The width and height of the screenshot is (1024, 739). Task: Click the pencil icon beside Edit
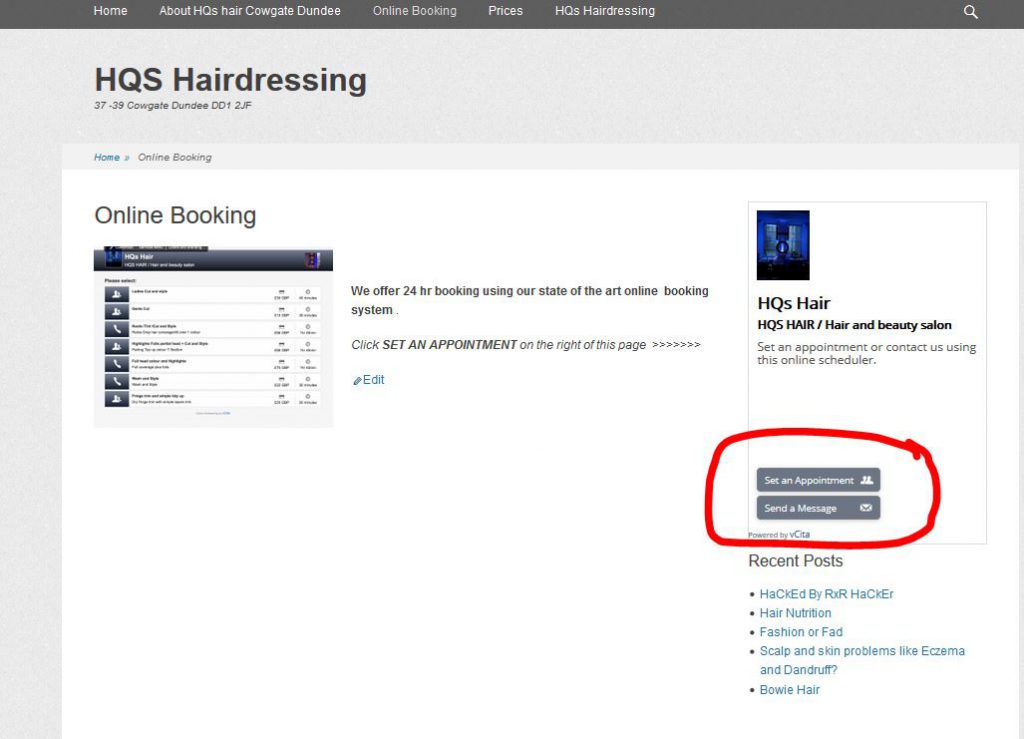(357, 381)
